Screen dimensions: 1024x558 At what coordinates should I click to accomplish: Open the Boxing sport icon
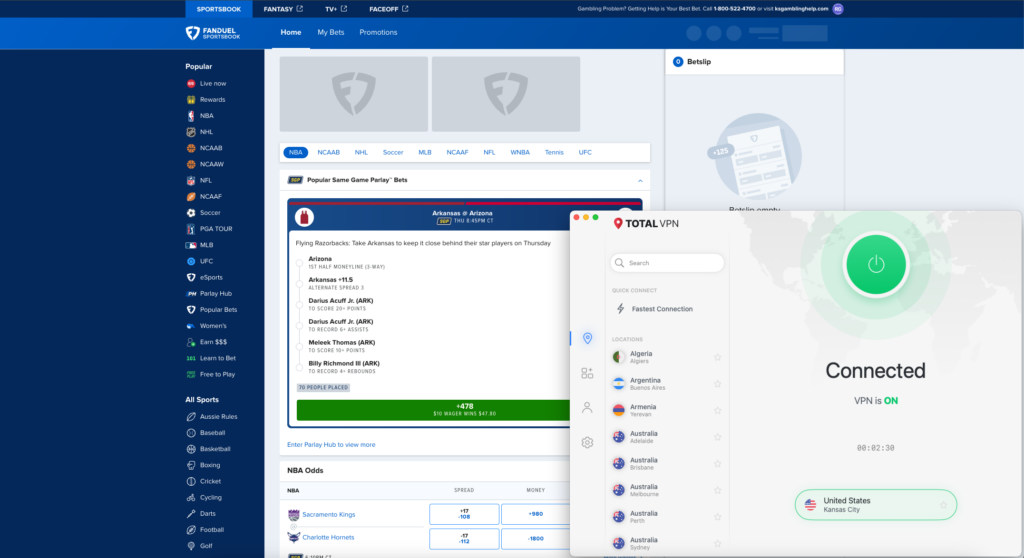coord(191,465)
